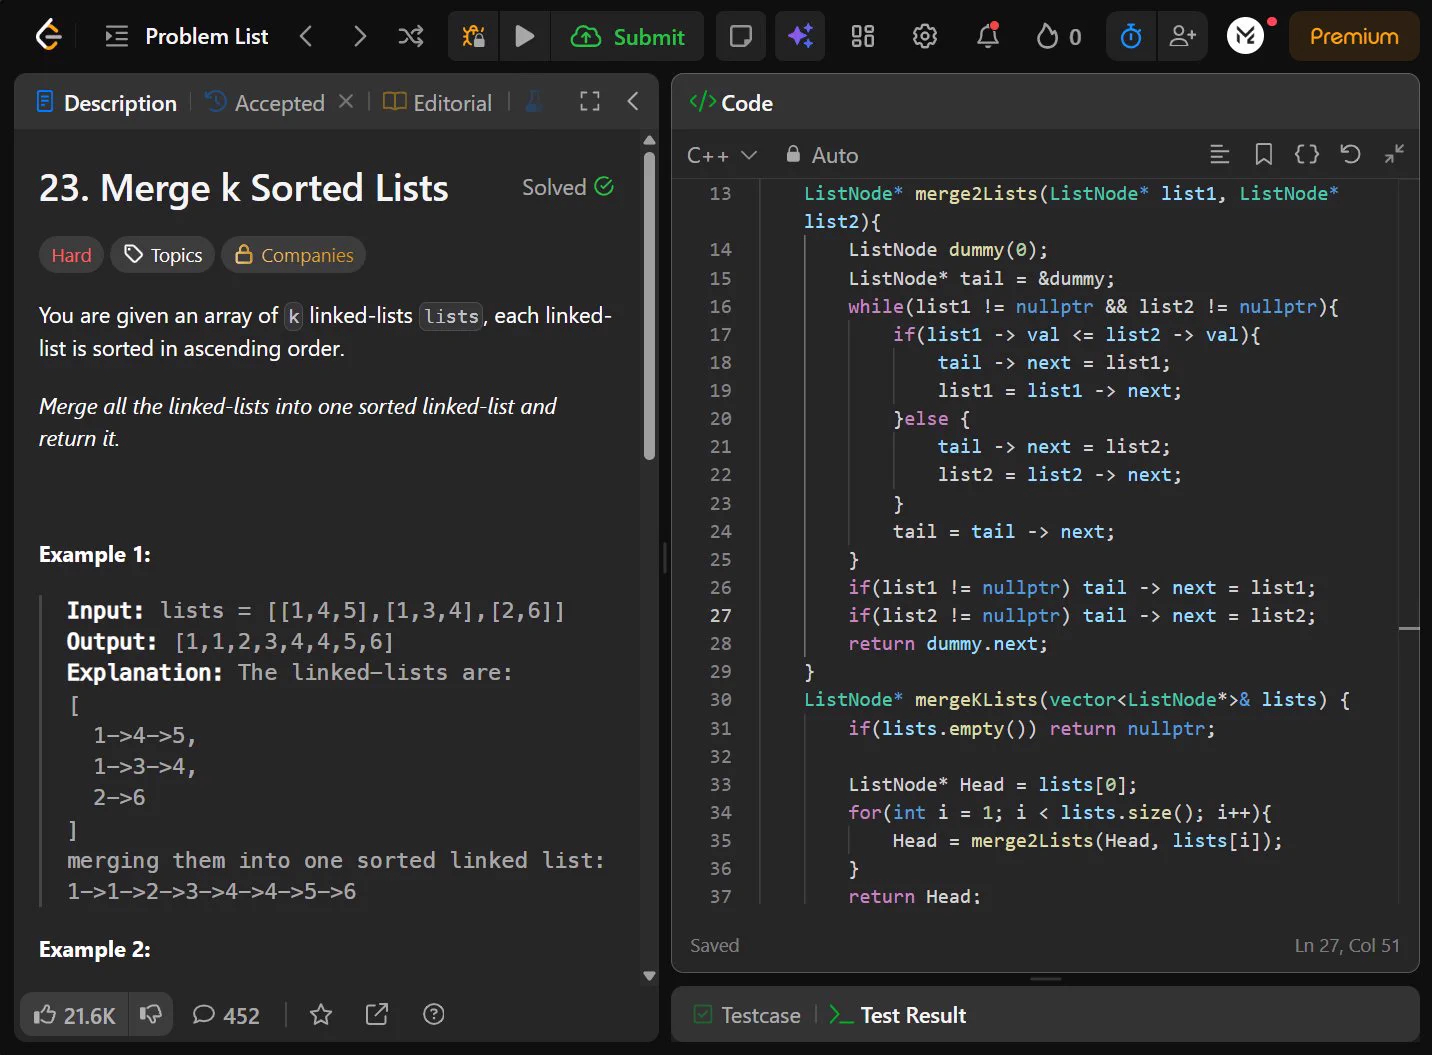
Task: Open the AI sparkle assistant
Action: [800, 37]
